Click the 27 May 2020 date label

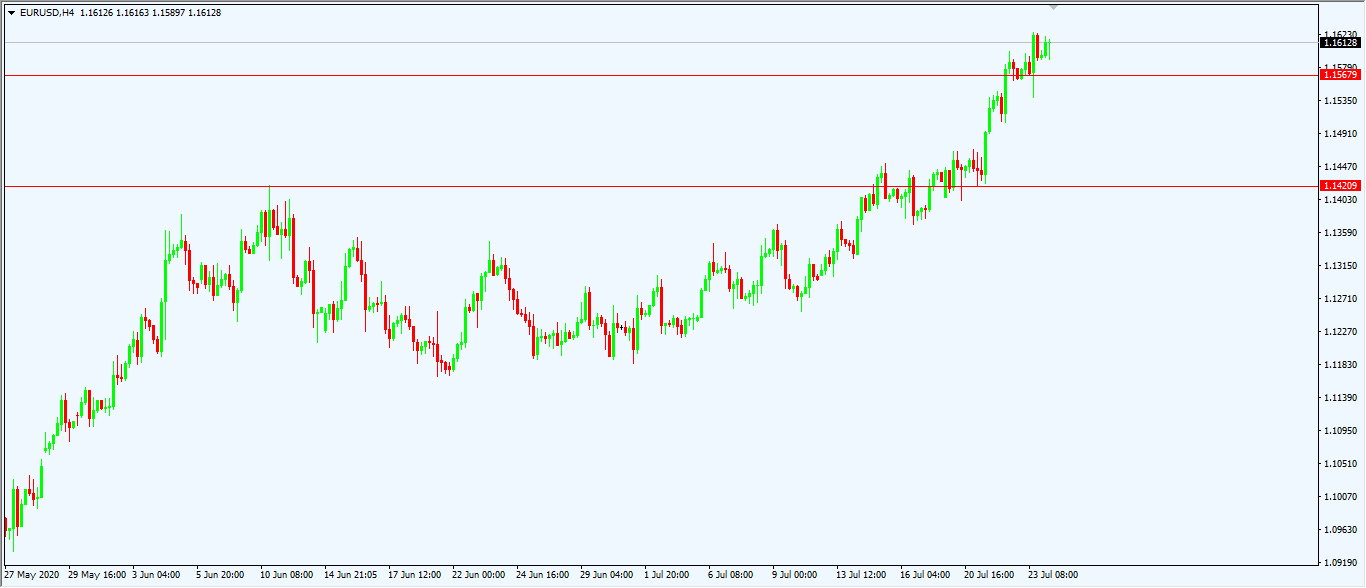[x=32, y=575]
